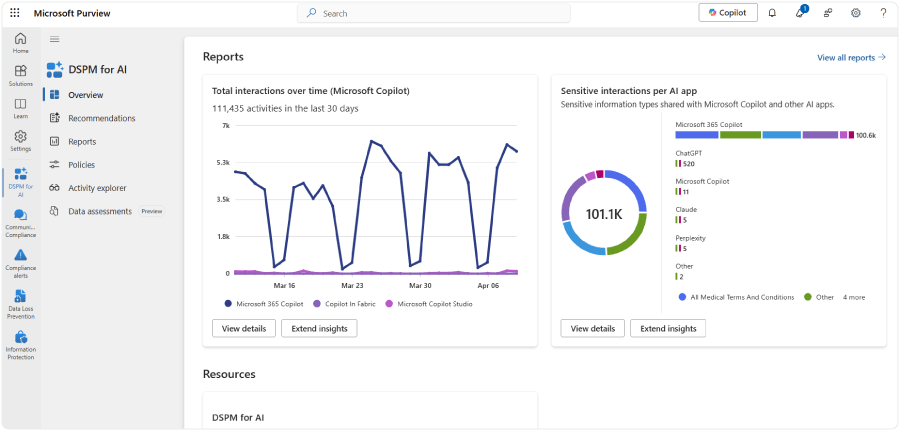Open Compliance alerts rail icon

pos(21,264)
